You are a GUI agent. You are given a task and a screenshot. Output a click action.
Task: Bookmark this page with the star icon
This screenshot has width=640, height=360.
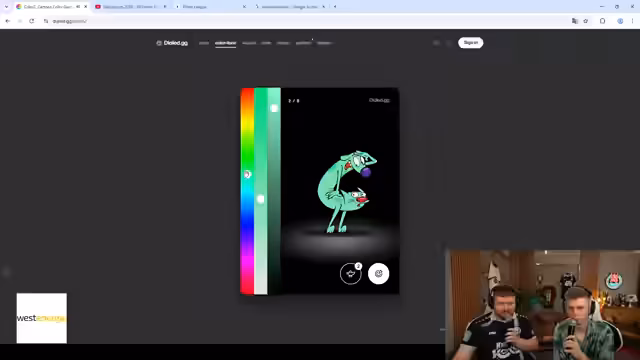586,21
